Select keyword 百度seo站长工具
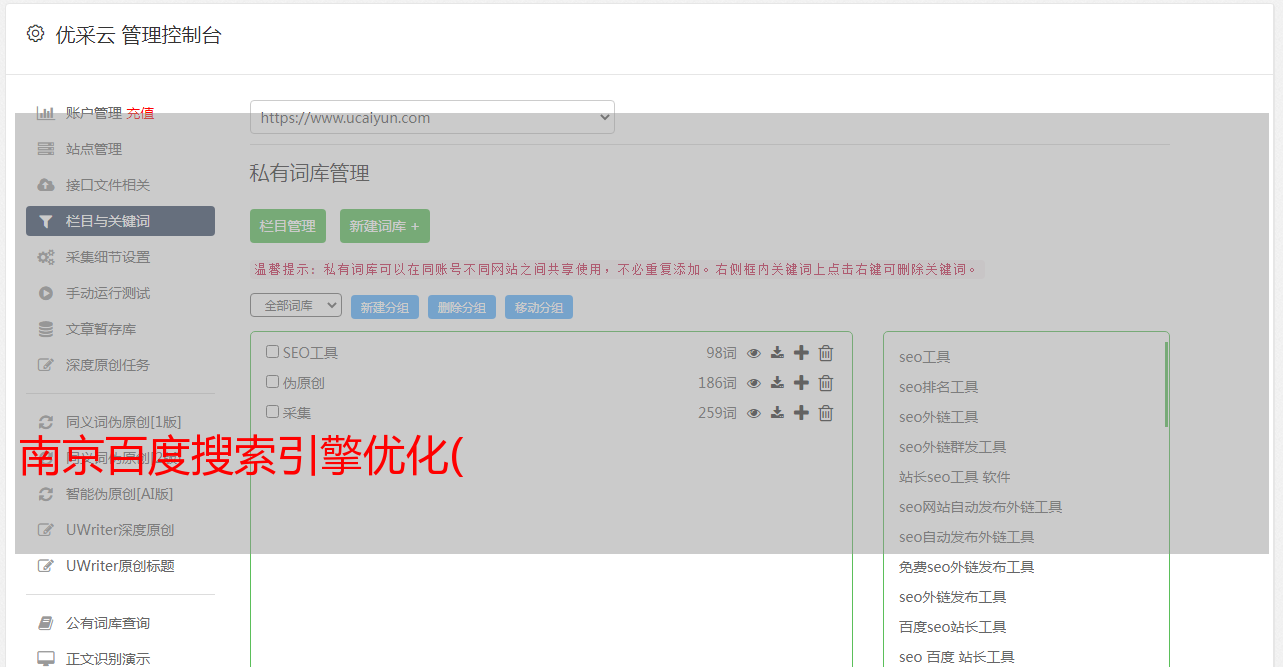1283x667 pixels. [952, 627]
